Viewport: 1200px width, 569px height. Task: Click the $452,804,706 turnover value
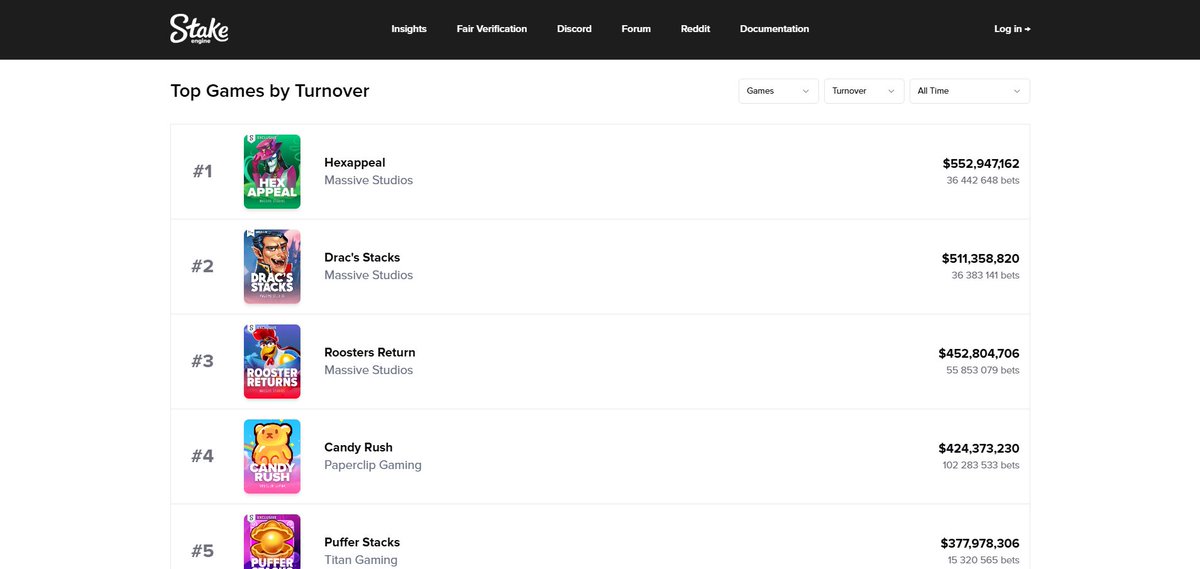click(x=979, y=354)
